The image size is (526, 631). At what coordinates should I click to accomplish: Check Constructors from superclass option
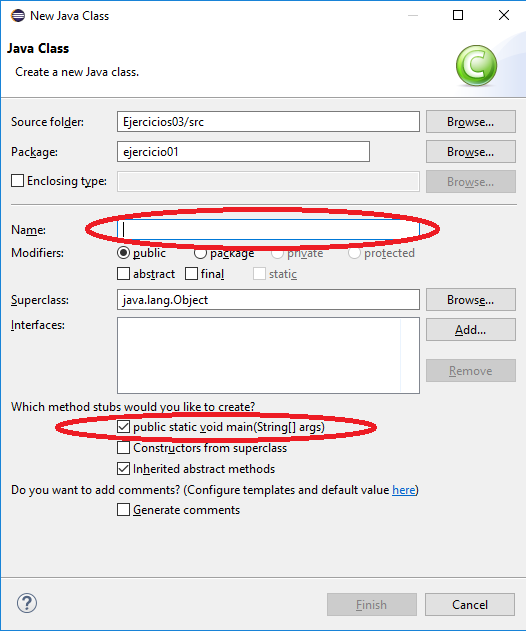click(124, 447)
